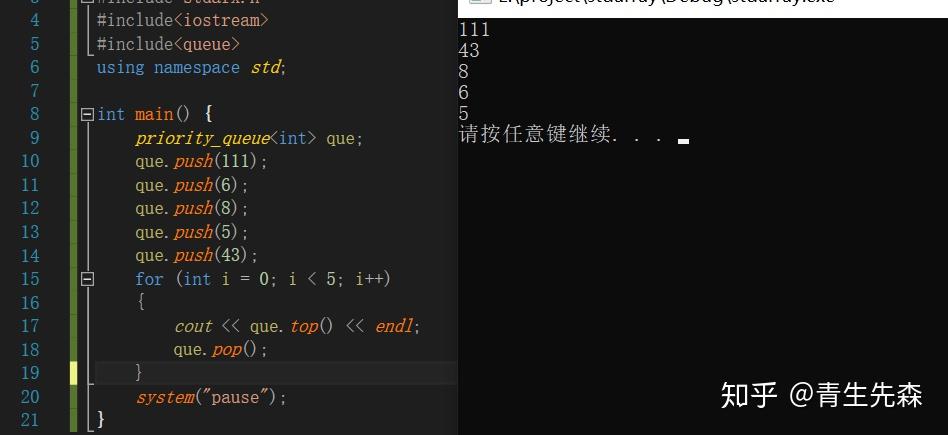Screen dimensions: 948x435
Task: Click line number 18 in the gutter
Action: click(x=30, y=350)
